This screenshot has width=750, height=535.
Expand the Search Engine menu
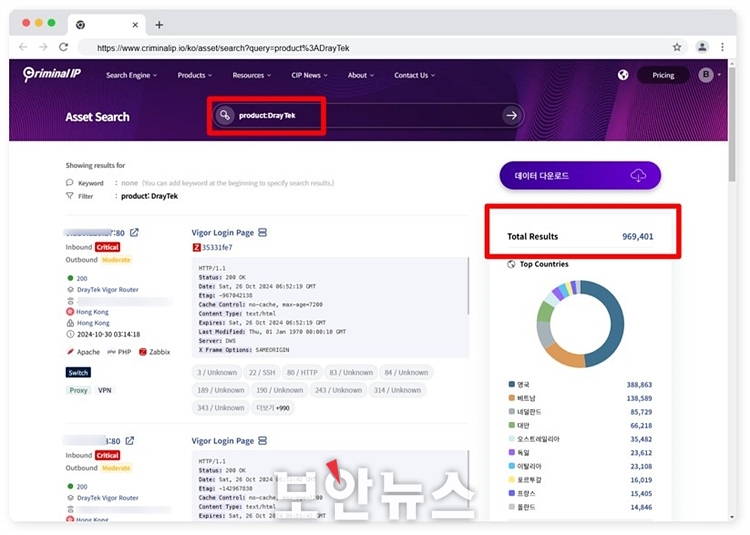tap(131, 75)
